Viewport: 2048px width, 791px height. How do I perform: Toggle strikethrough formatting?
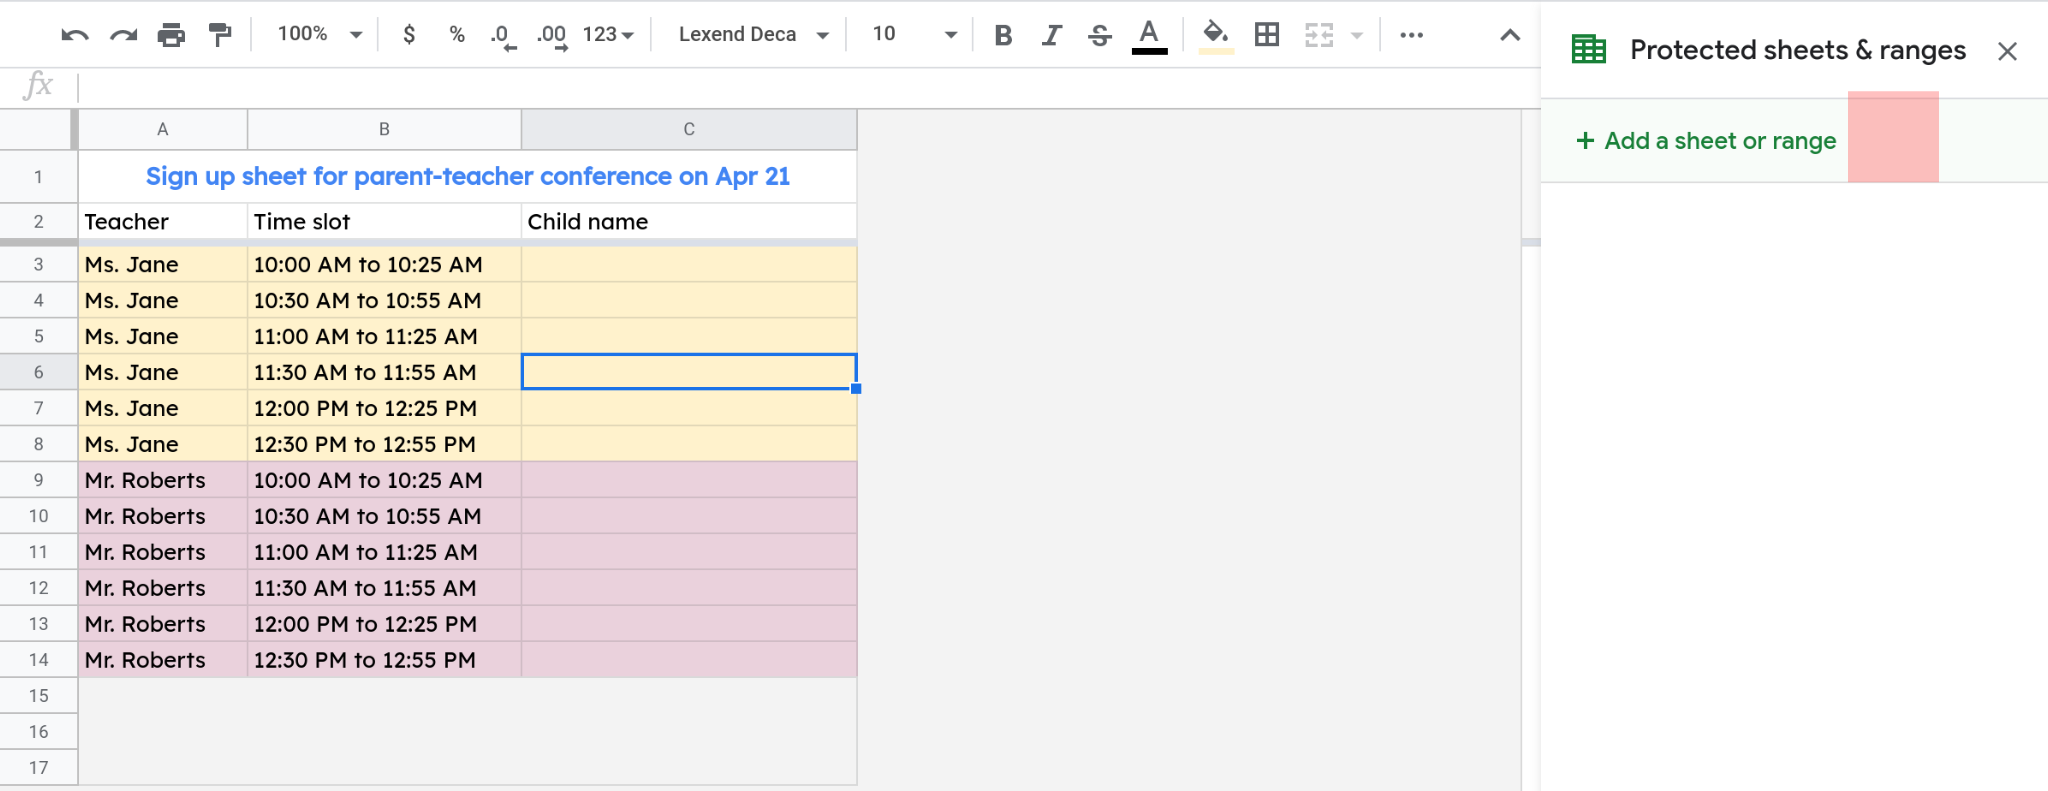[x=1100, y=35]
